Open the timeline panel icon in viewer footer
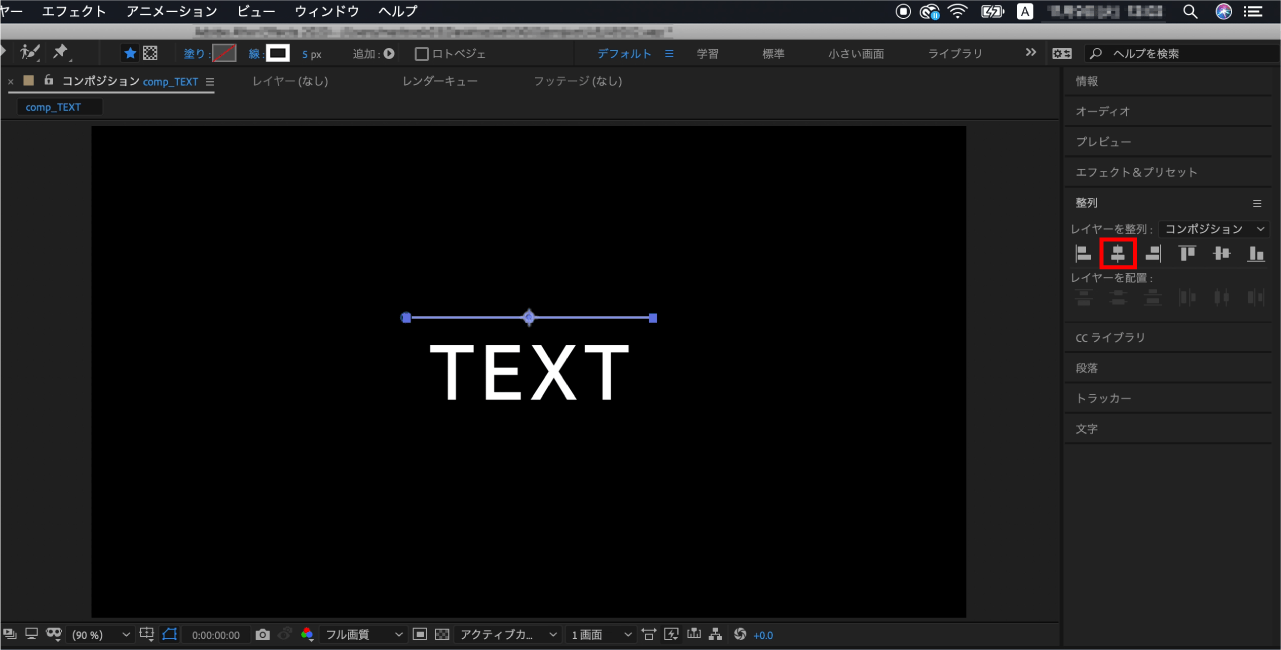 pos(694,634)
